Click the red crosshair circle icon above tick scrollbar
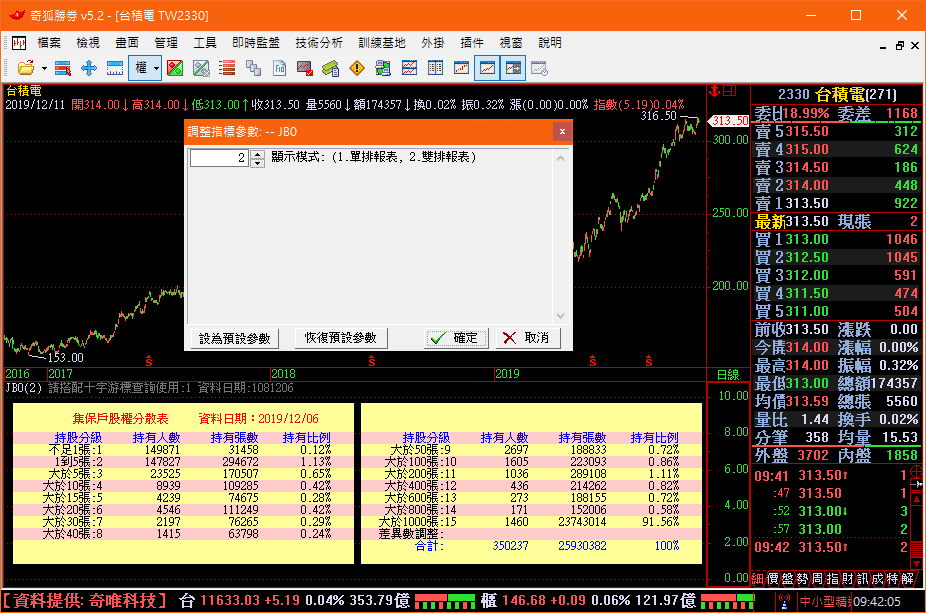The width and height of the screenshot is (926, 613). tap(917, 472)
